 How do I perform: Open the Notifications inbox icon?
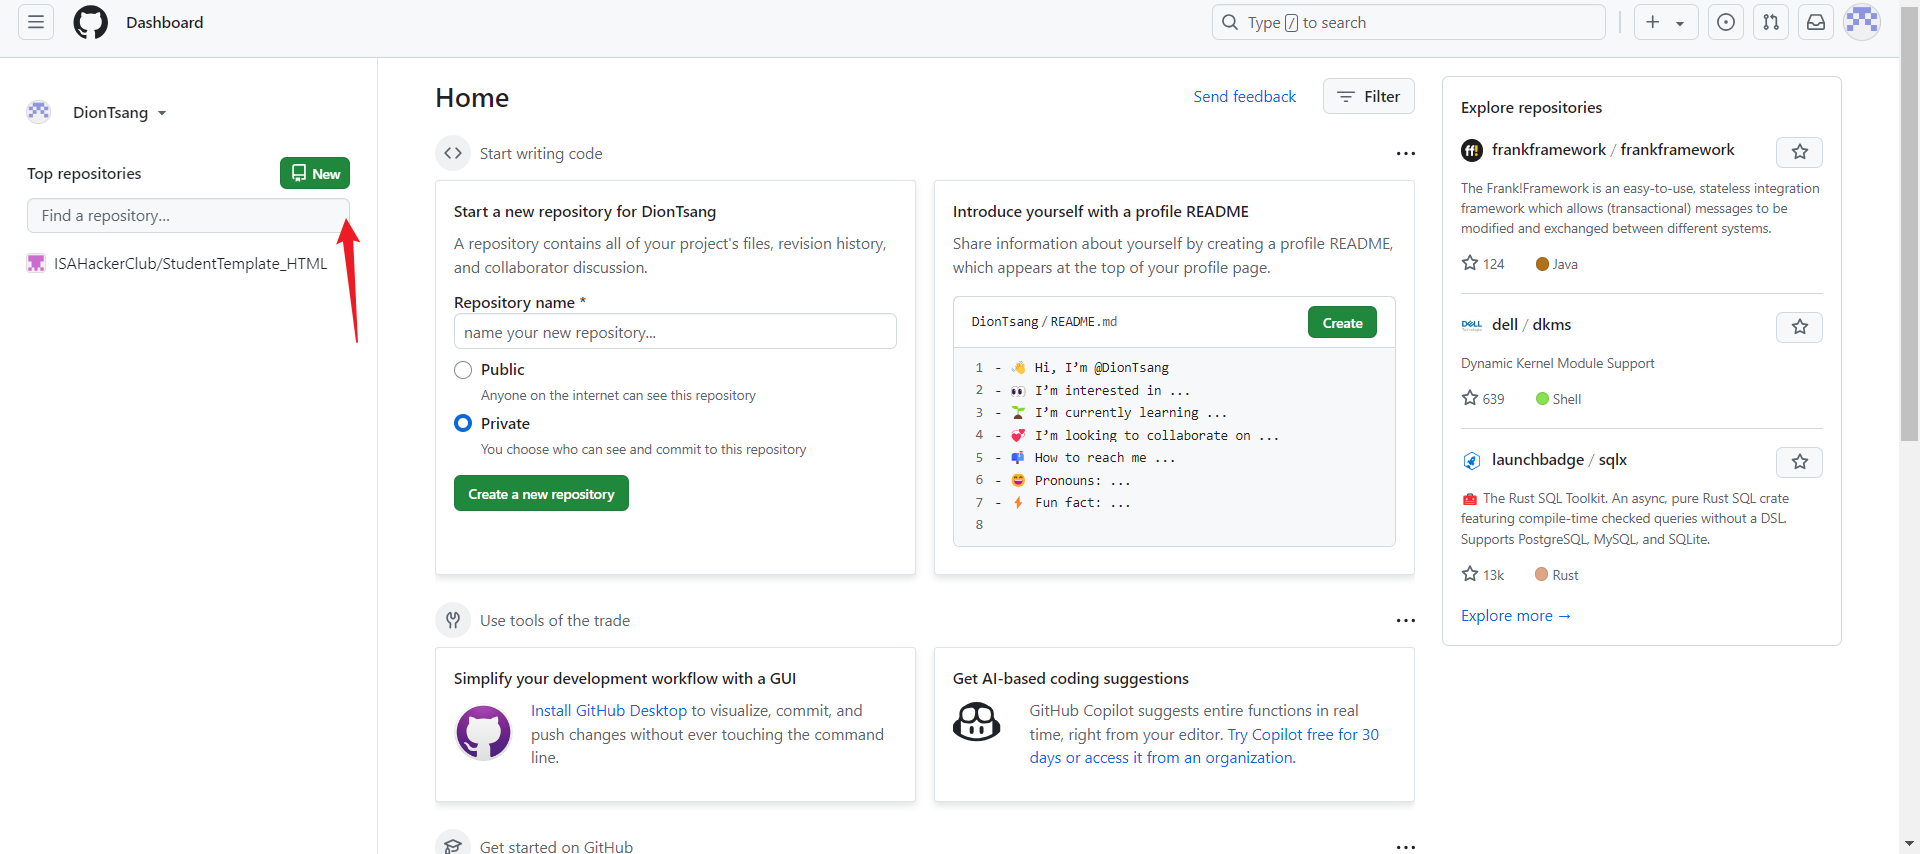pyautogui.click(x=1816, y=22)
